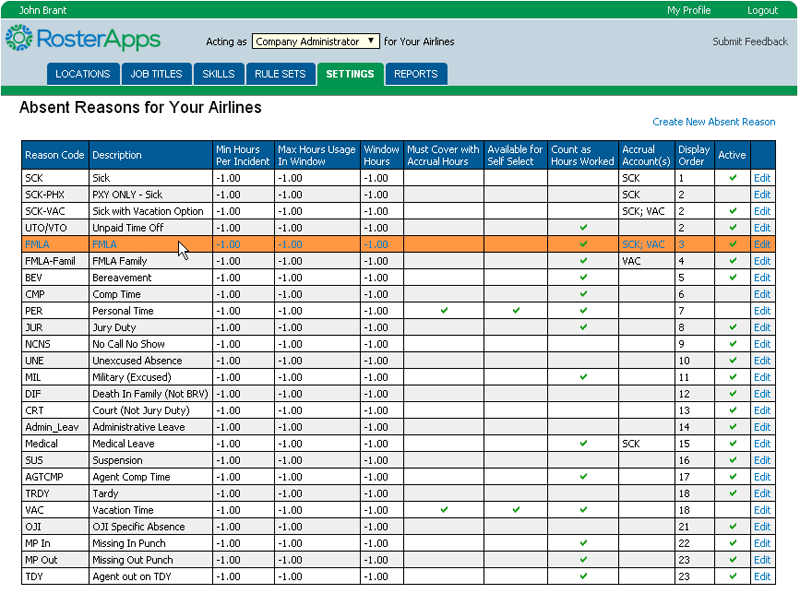Click Must Cover checkmark for Personal Time
The image size is (800, 600).
pyautogui.click(x=444, y=310)
